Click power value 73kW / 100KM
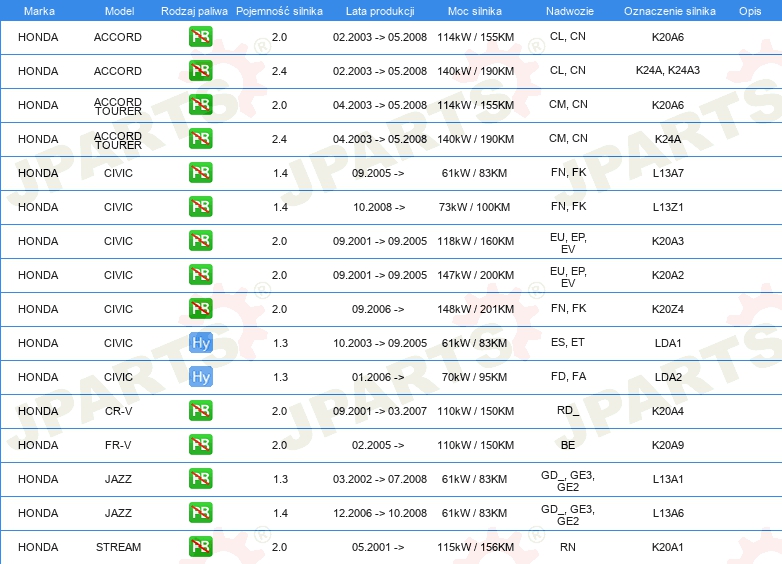782x564 pixels. [474, 207]
